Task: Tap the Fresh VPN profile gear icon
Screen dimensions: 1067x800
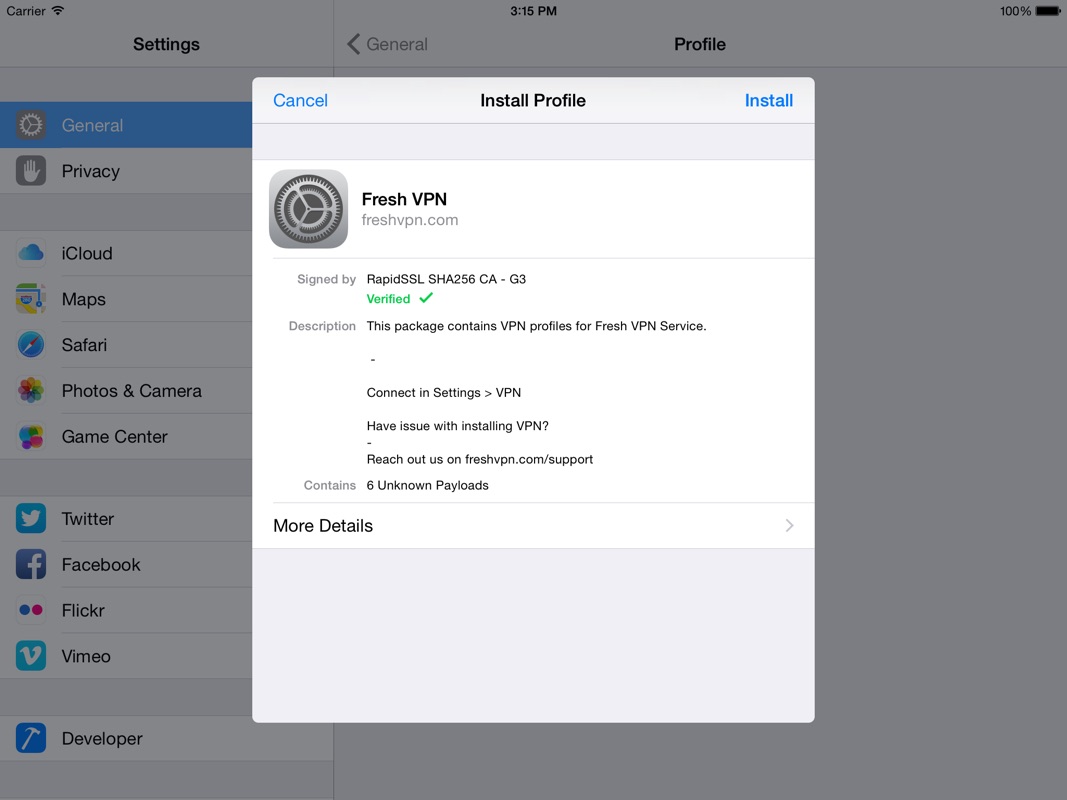Action: click(x=308, y=209)
